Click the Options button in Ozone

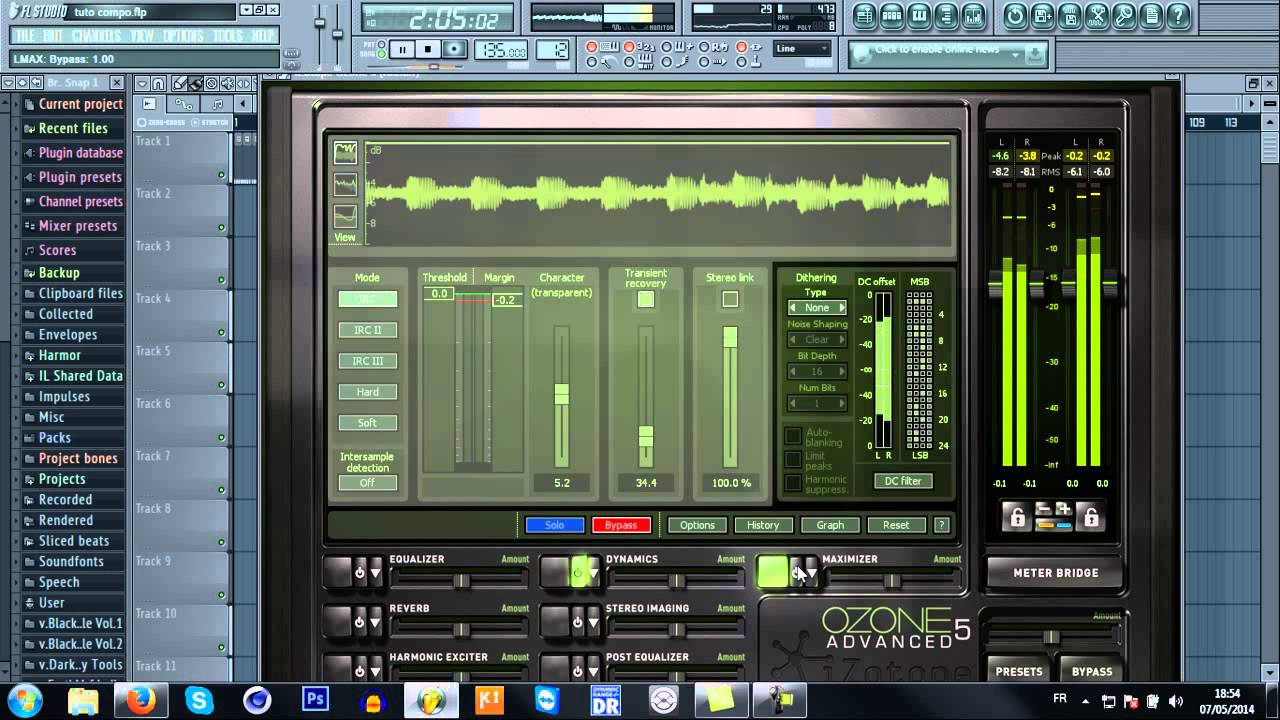(x=697, y=525)
